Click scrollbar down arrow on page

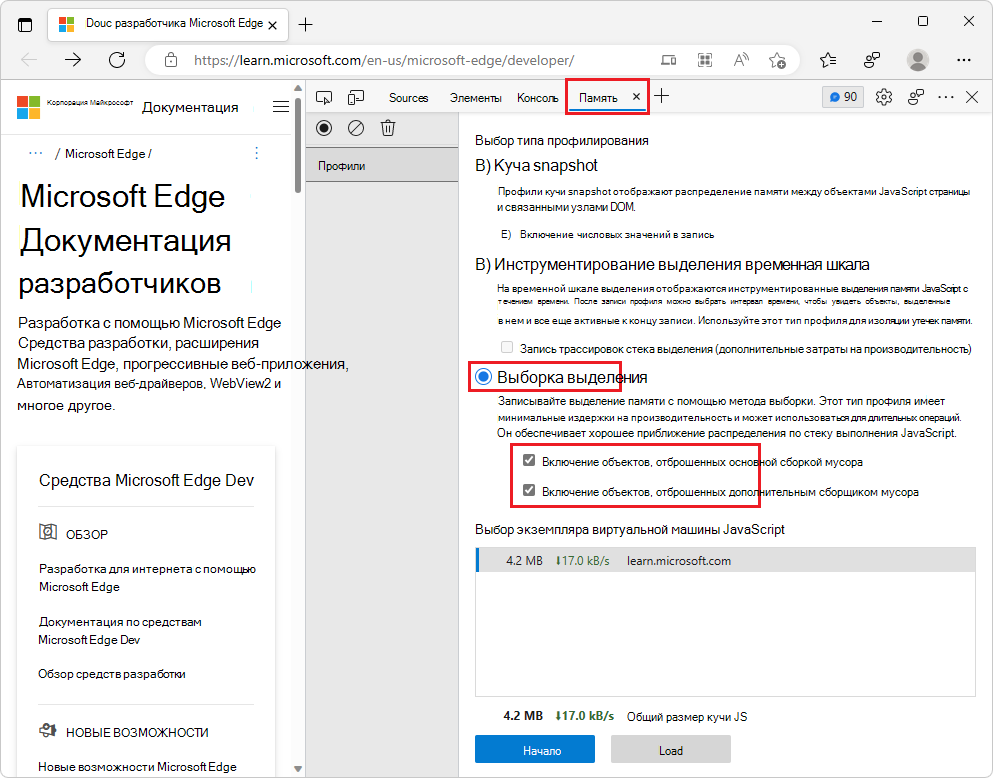pyautogui.click(x=298, y=769)
